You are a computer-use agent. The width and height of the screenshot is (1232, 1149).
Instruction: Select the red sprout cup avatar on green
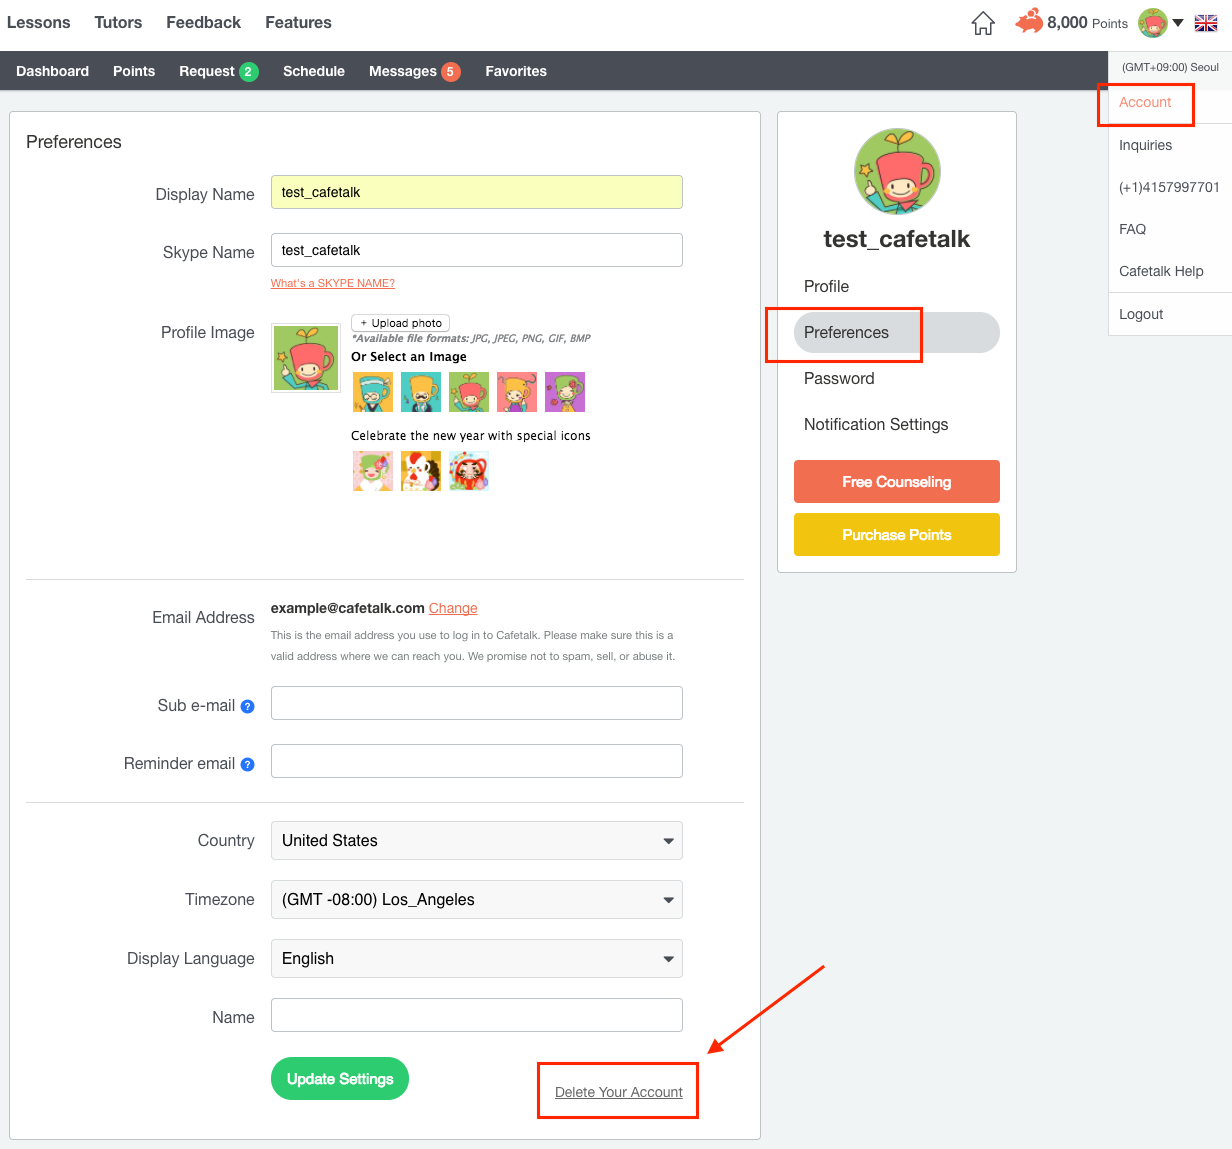tap(469, 392)
